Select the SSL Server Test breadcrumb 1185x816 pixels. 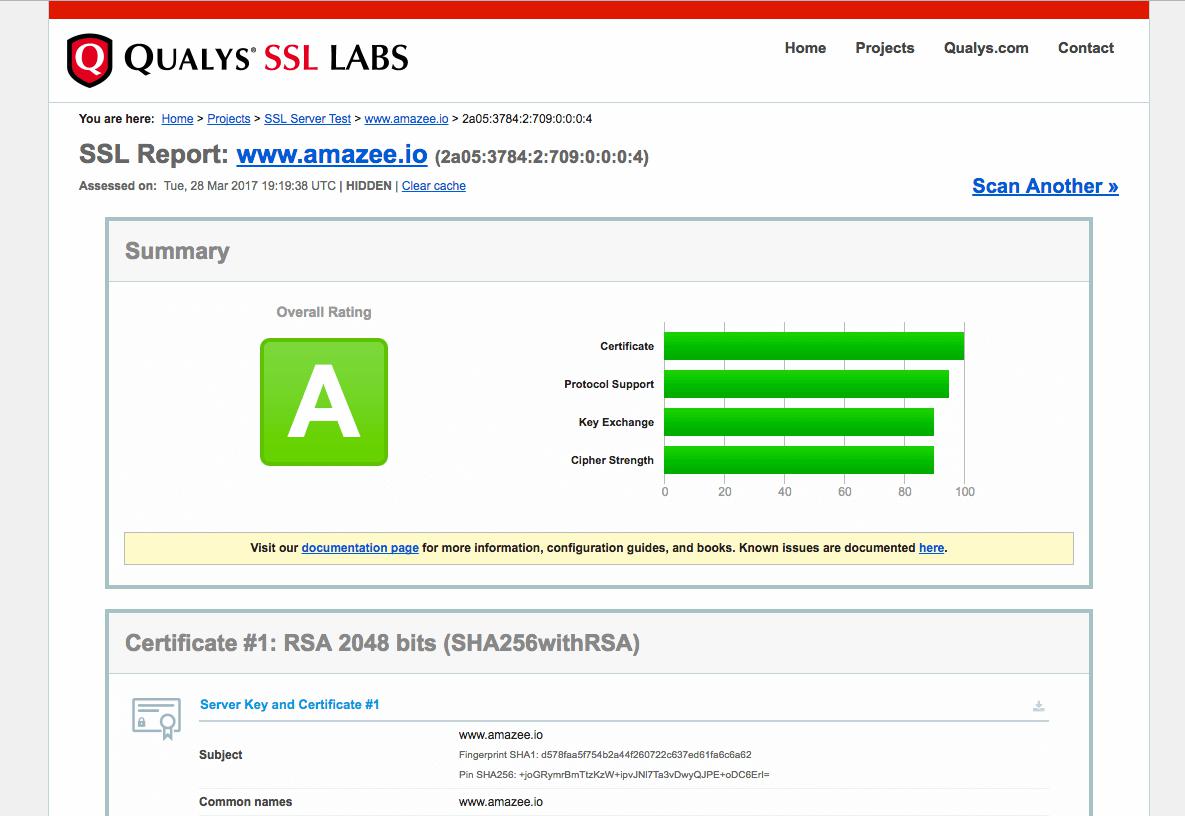coord(307,119)
